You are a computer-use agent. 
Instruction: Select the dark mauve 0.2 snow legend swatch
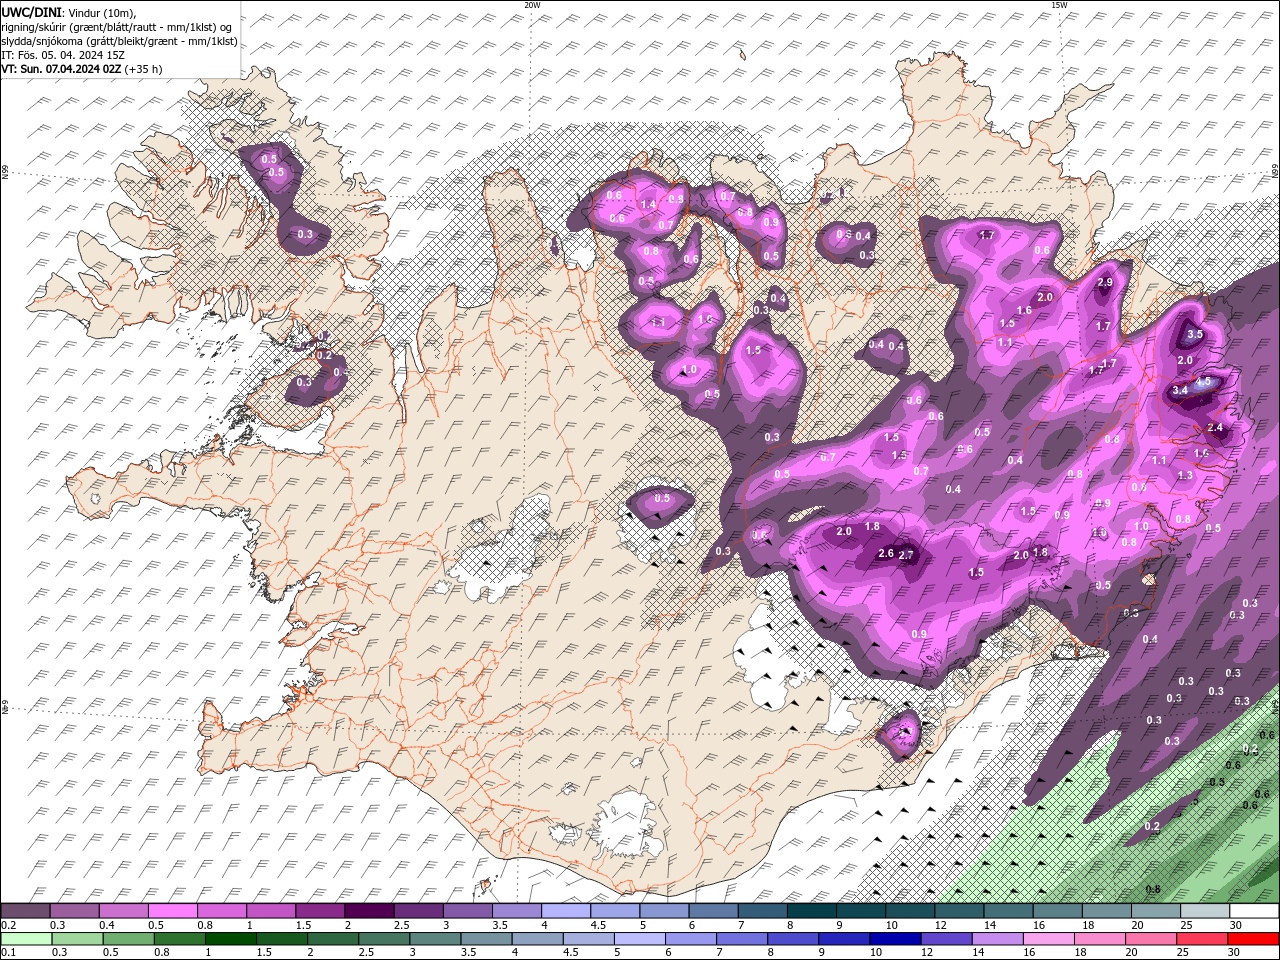[x=25, y=911]
